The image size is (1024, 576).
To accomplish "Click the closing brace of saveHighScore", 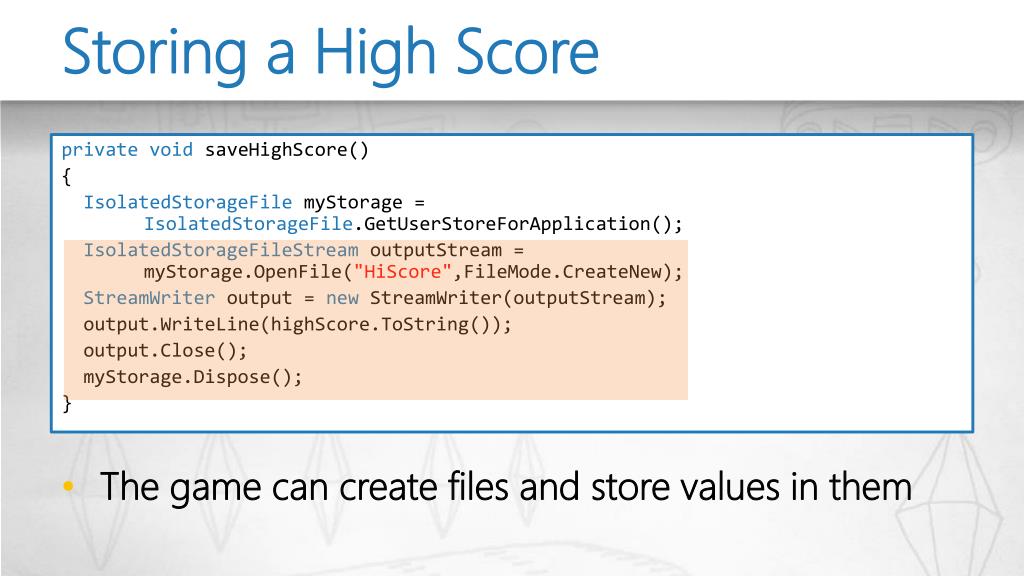I will [67, 404].
